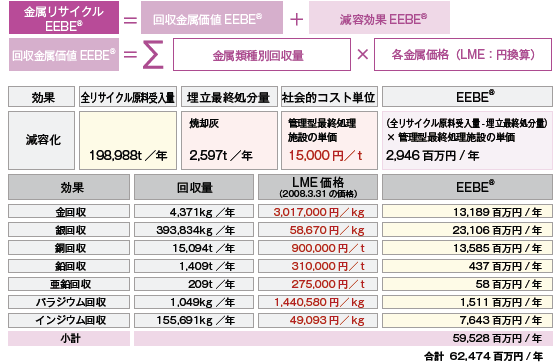The height and width of the screenshot is (363, 560).
Task: Click the sigma summation symbol
Action: point(153,55)
